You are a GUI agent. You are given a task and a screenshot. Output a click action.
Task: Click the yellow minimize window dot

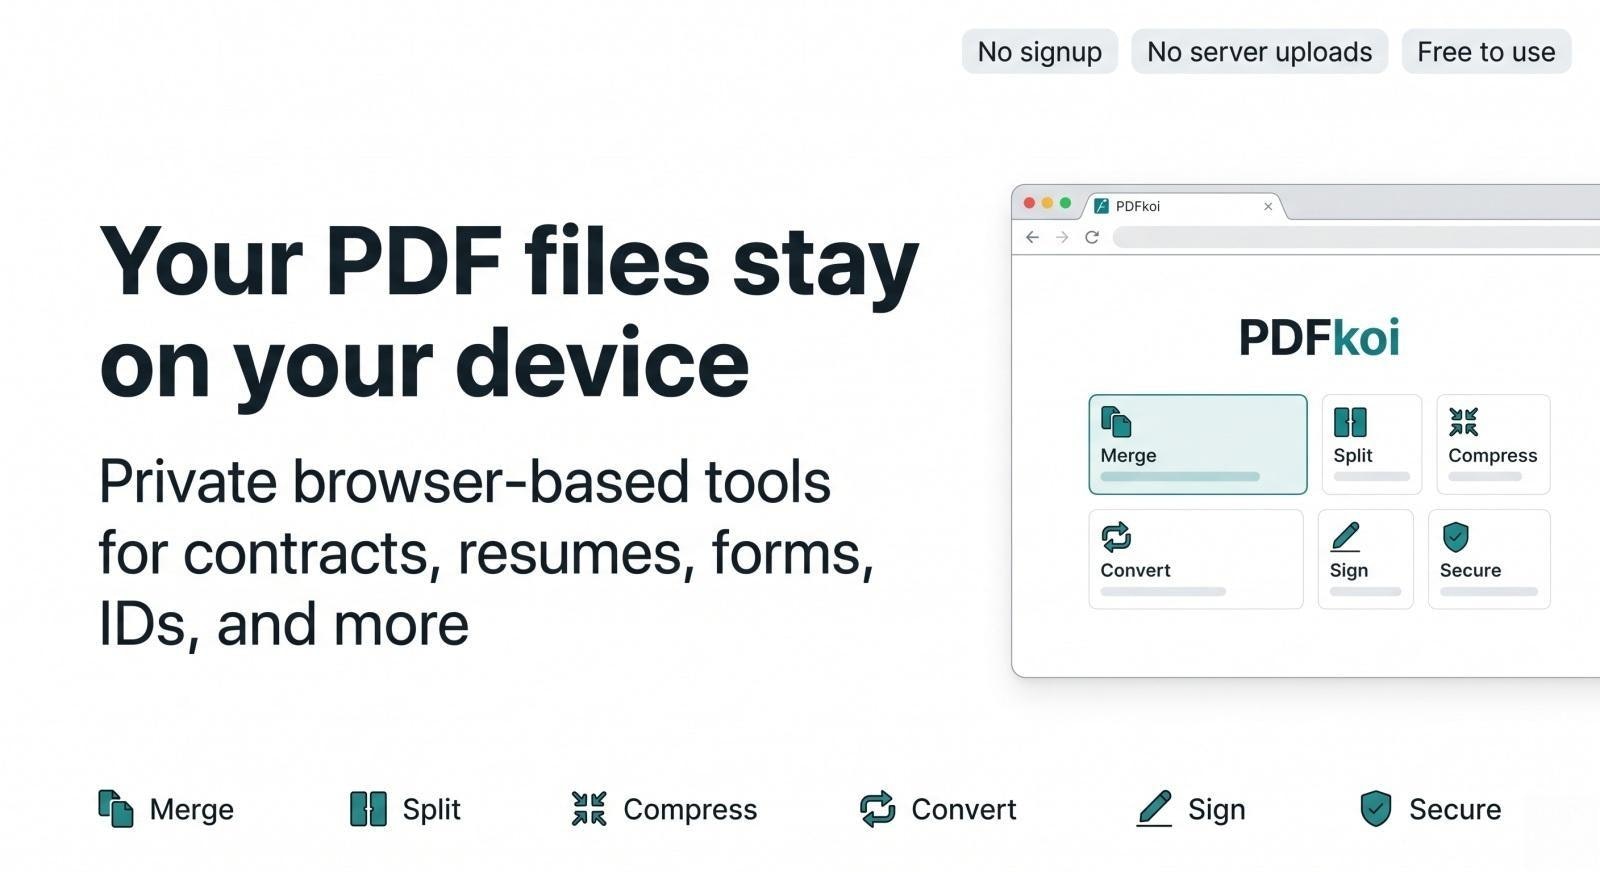coord(1047,203)
